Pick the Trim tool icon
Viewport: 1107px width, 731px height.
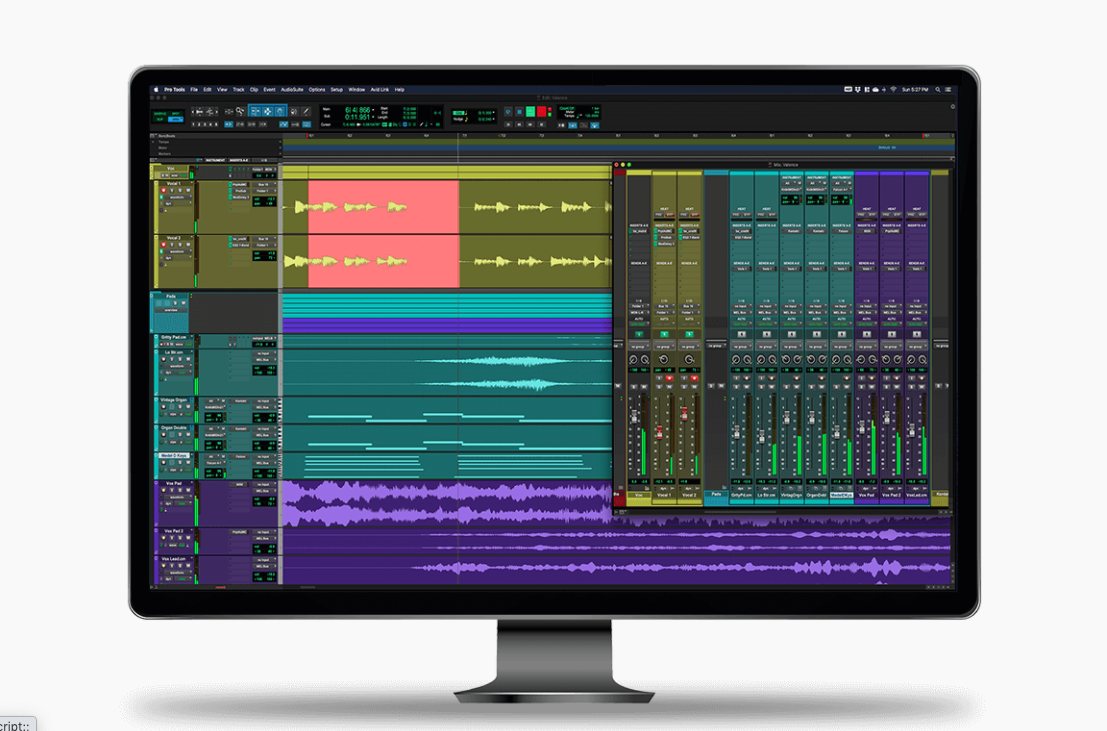click(x=256, y=112)
